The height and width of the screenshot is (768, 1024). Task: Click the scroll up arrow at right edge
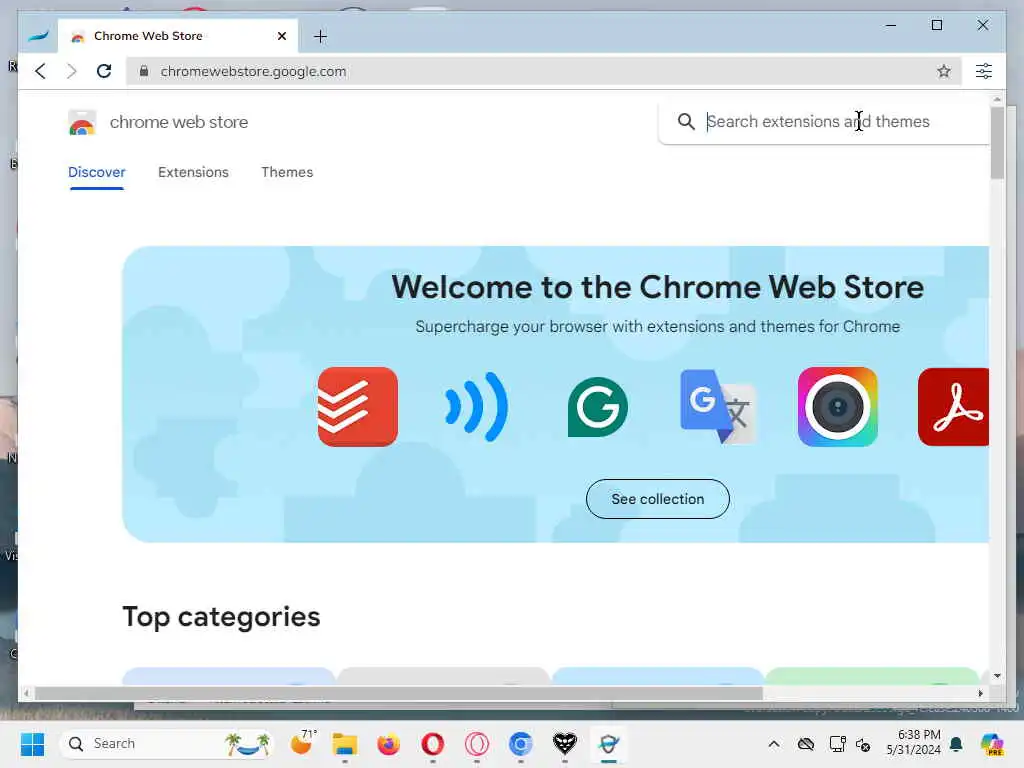(x=997, y=100)
